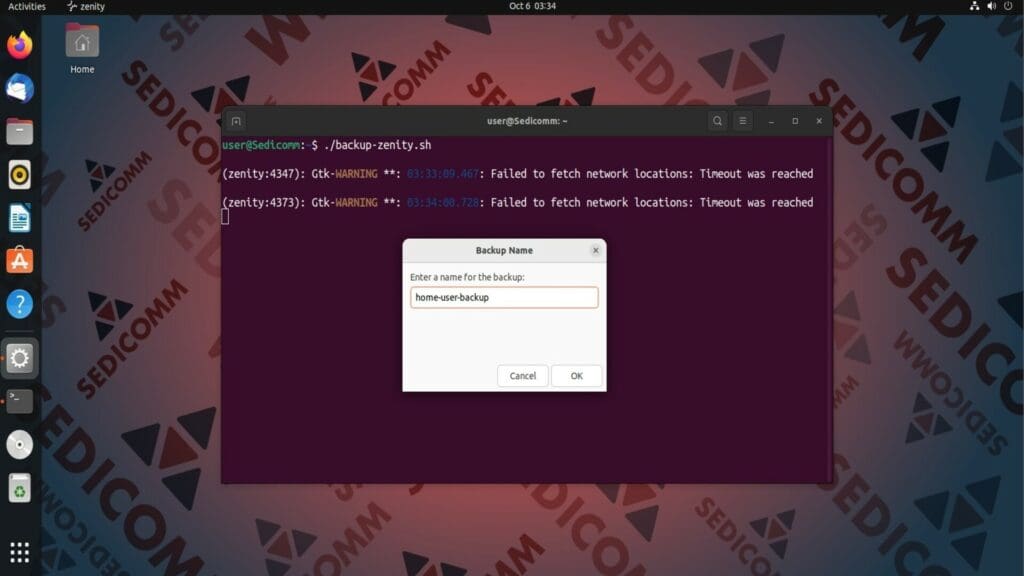Open the terminal search icon
Viewport: 1024px width, 576px height.
click(x=718, y=120)
